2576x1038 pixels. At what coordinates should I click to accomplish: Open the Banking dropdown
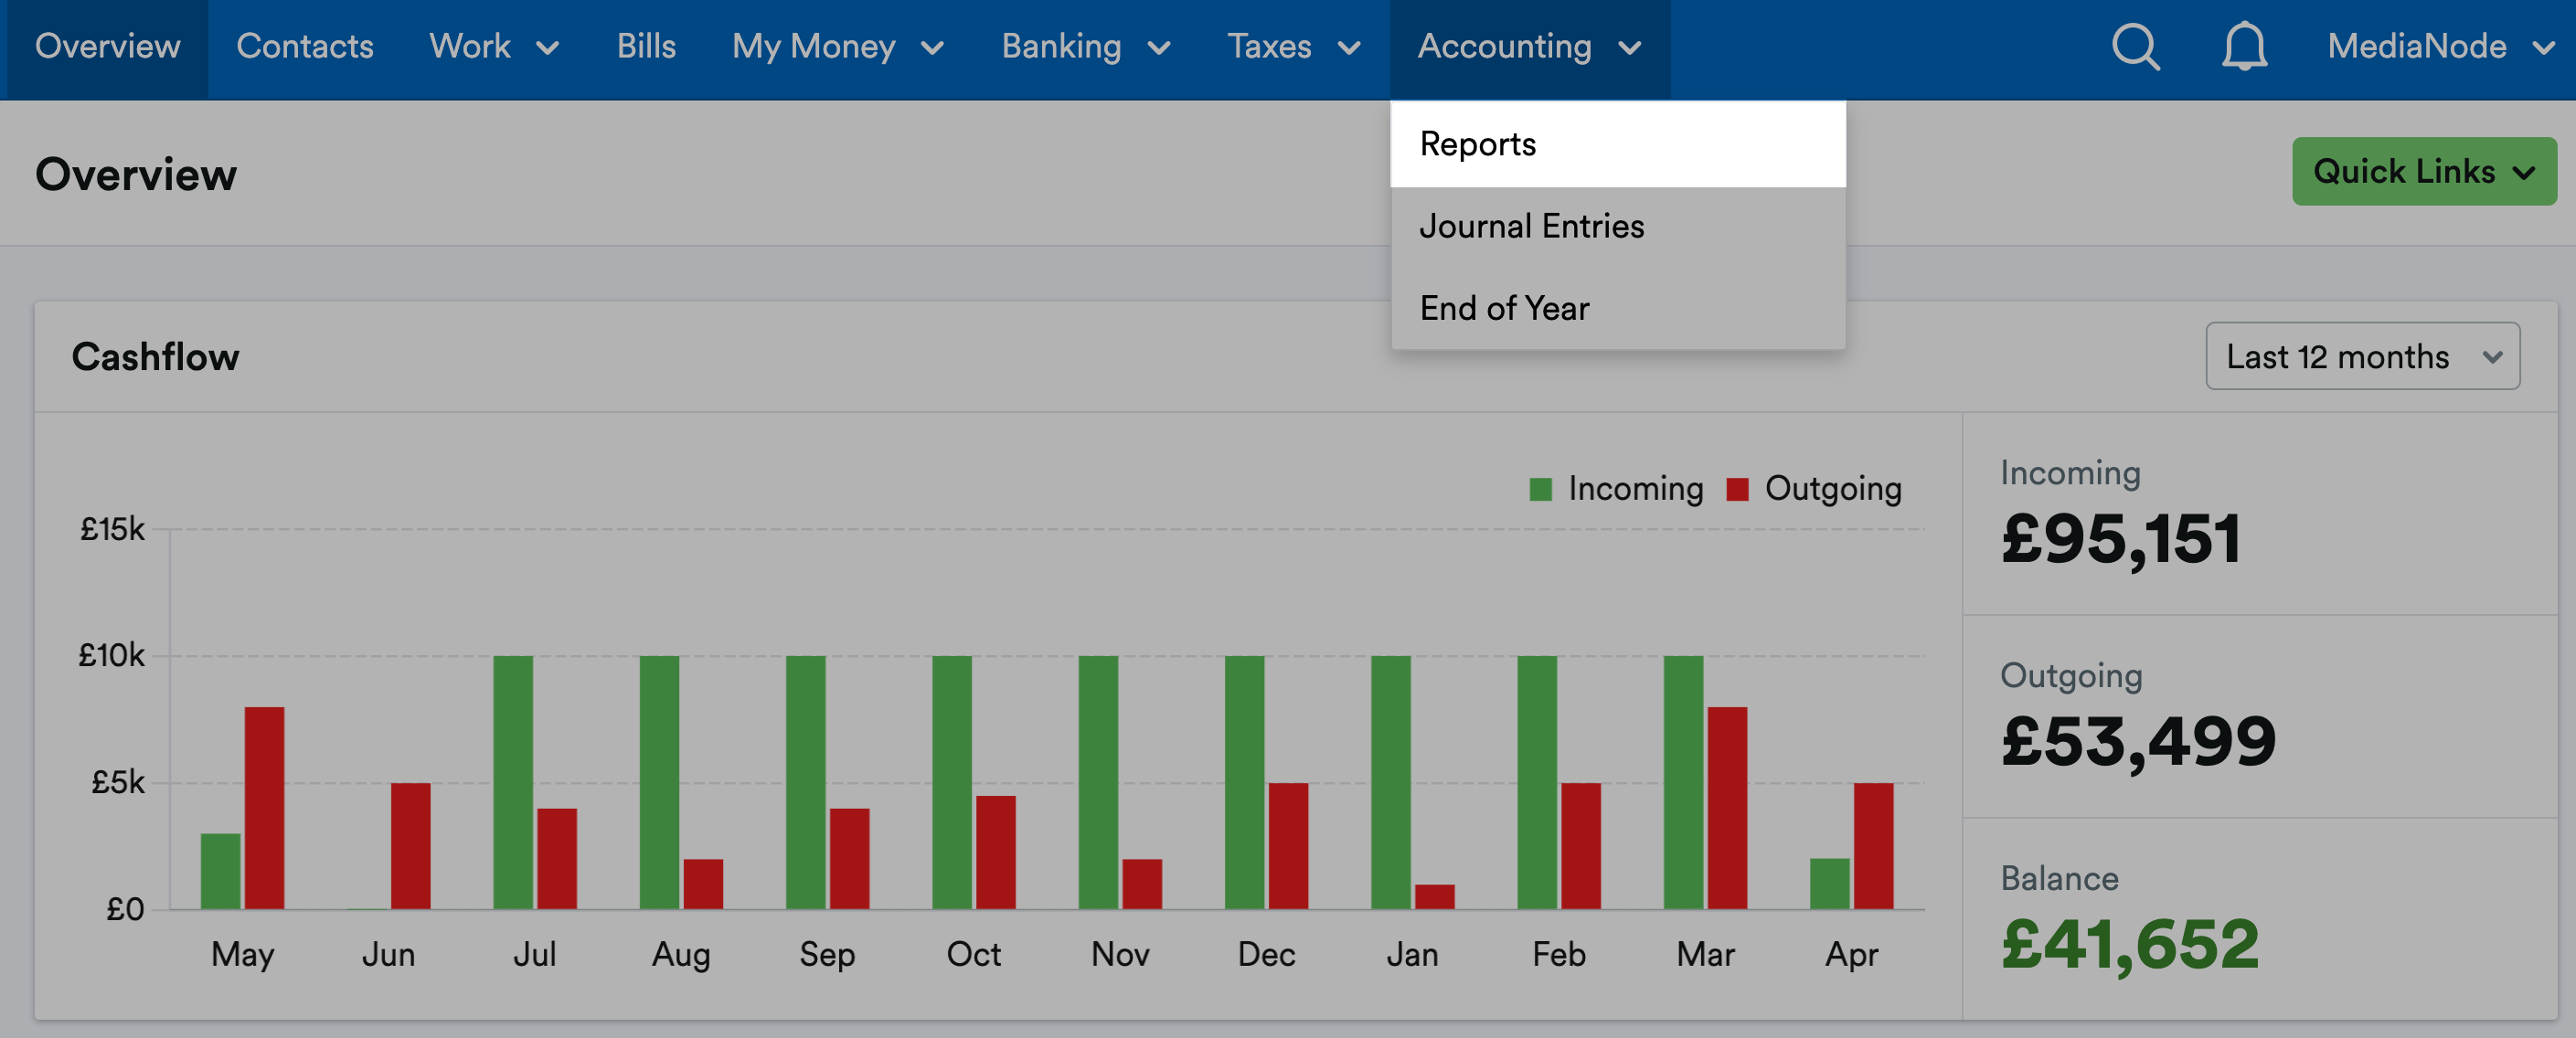[x=1085, y=47]
